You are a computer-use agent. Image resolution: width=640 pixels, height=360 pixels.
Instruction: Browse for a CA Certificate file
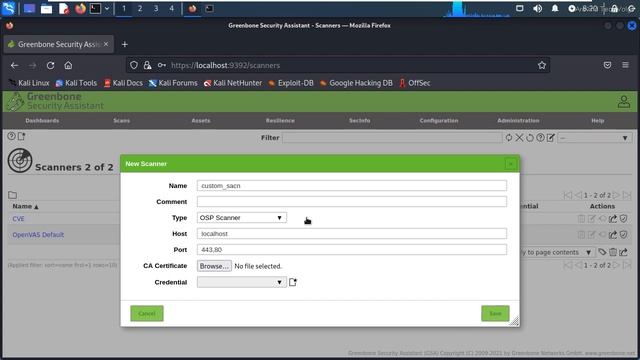click(214, 266)
